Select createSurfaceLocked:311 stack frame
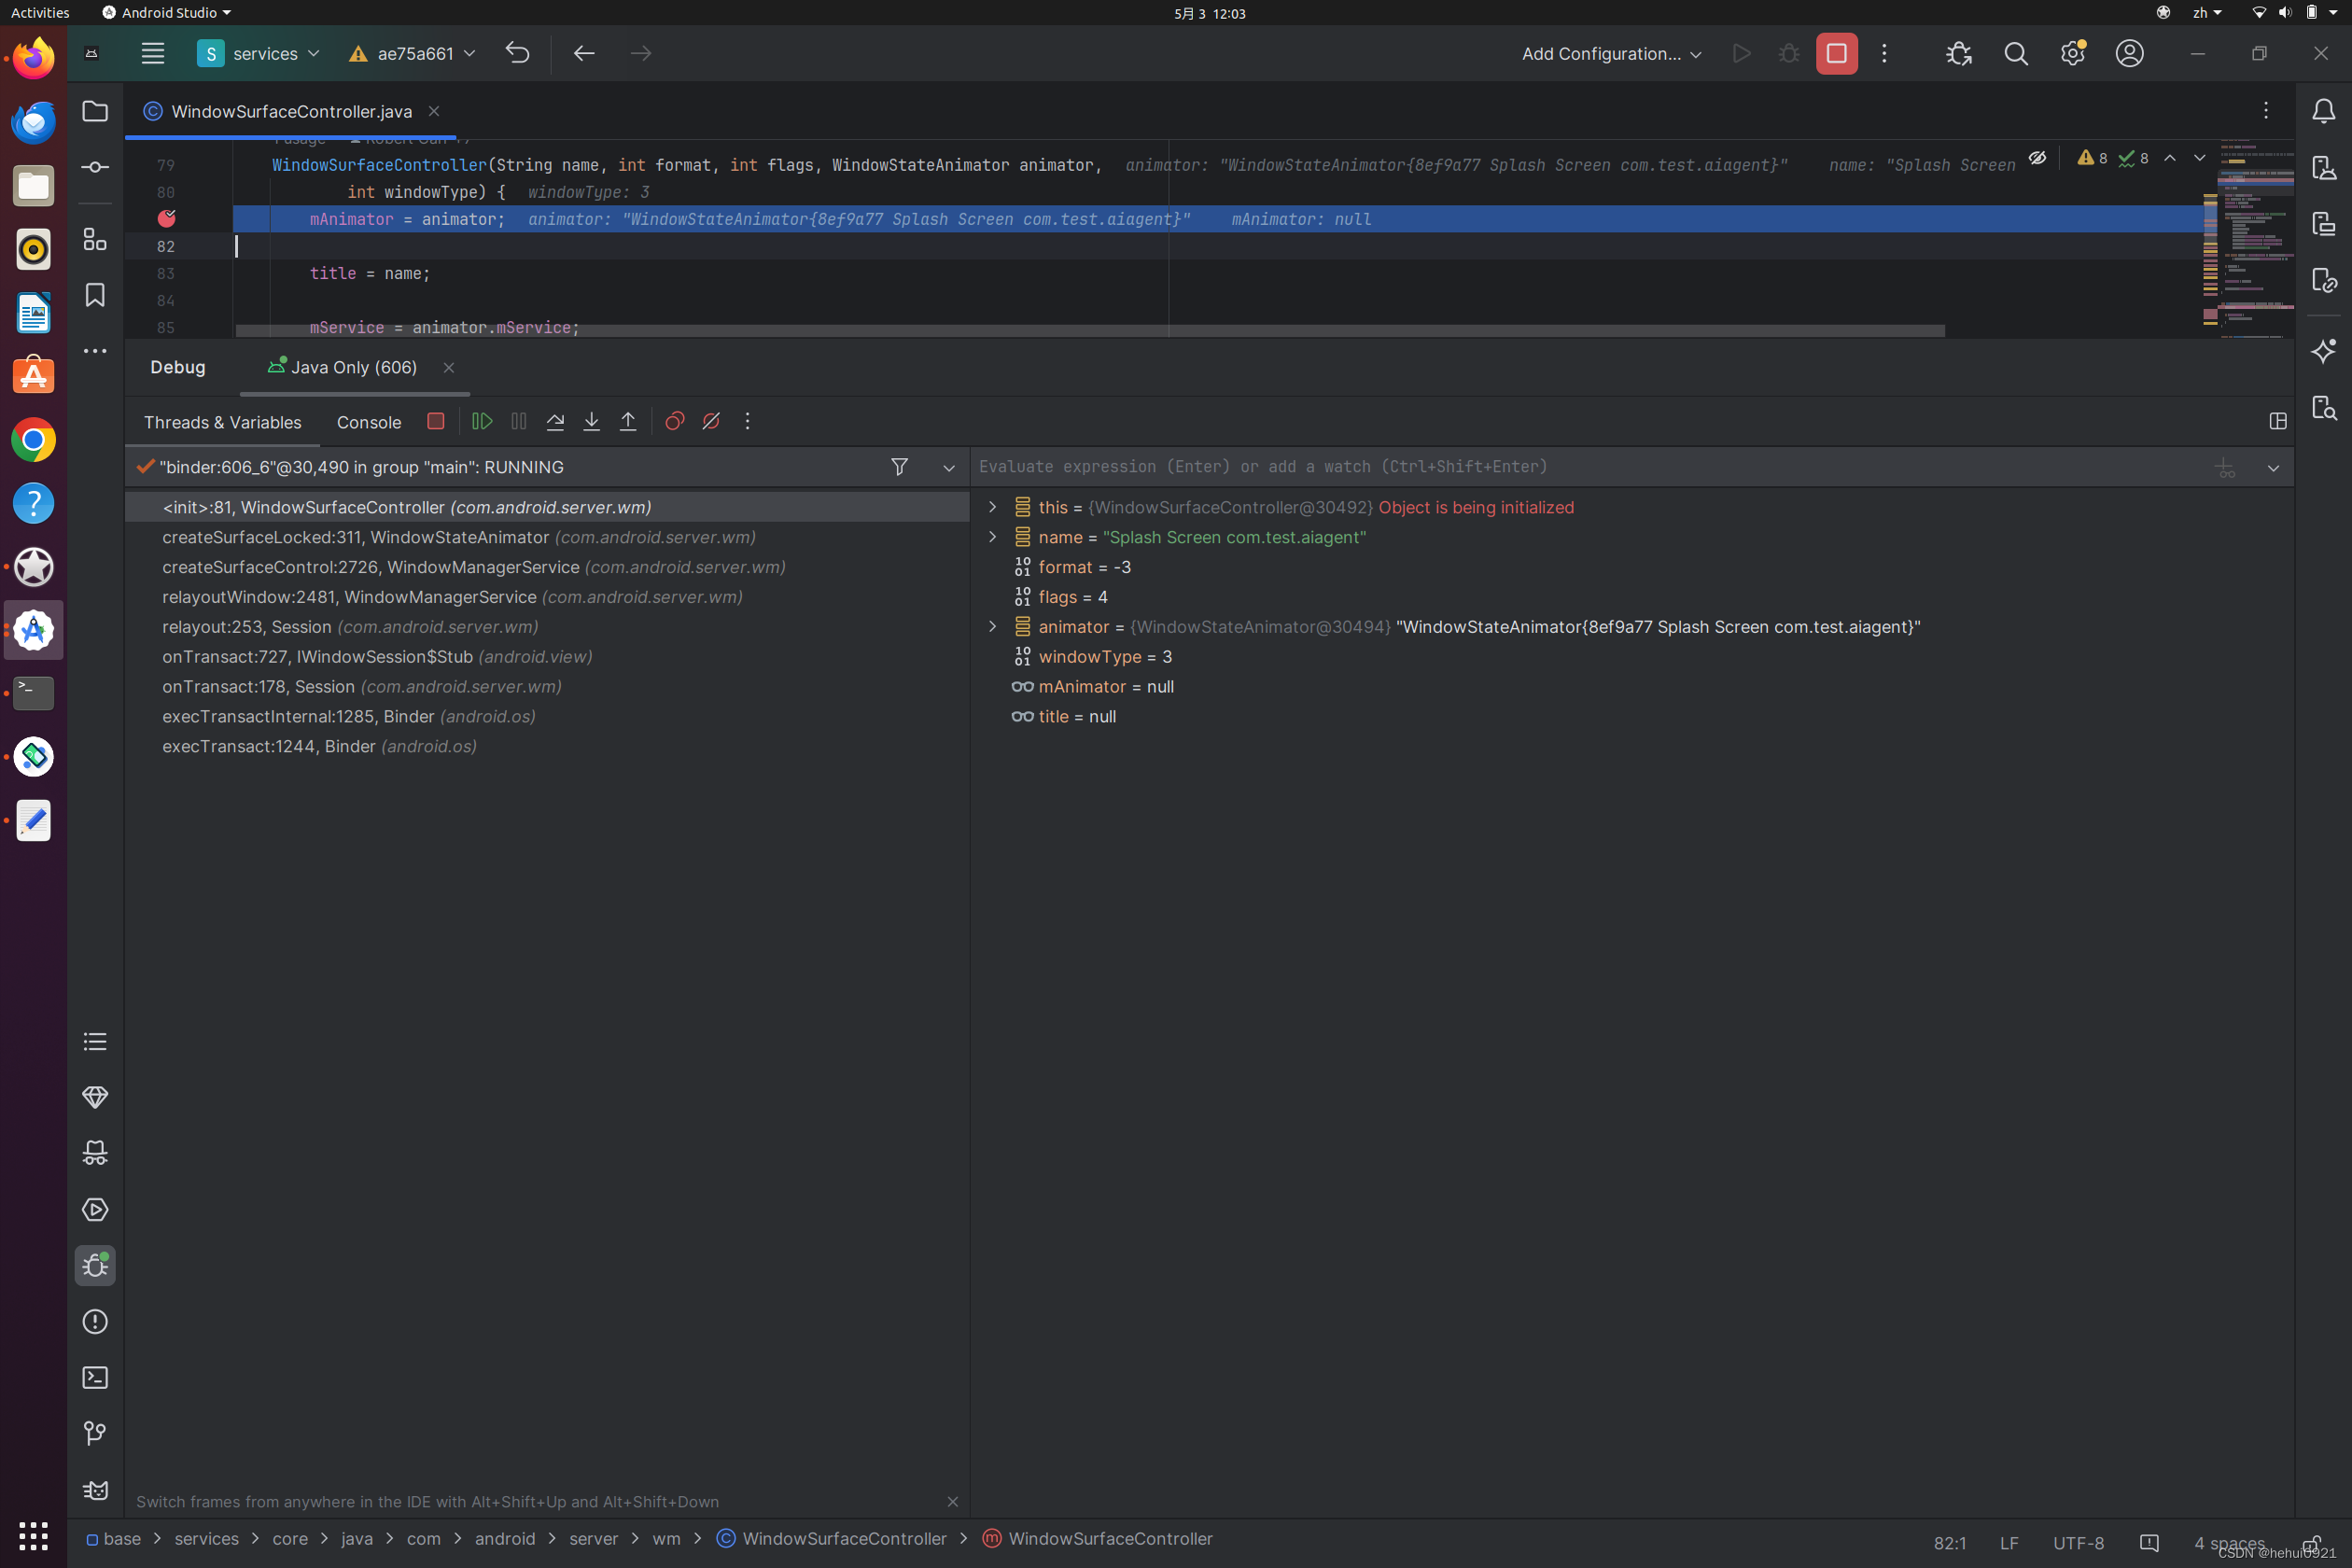The height and width of the screenshot is (1568, 2352). [547, 537]
